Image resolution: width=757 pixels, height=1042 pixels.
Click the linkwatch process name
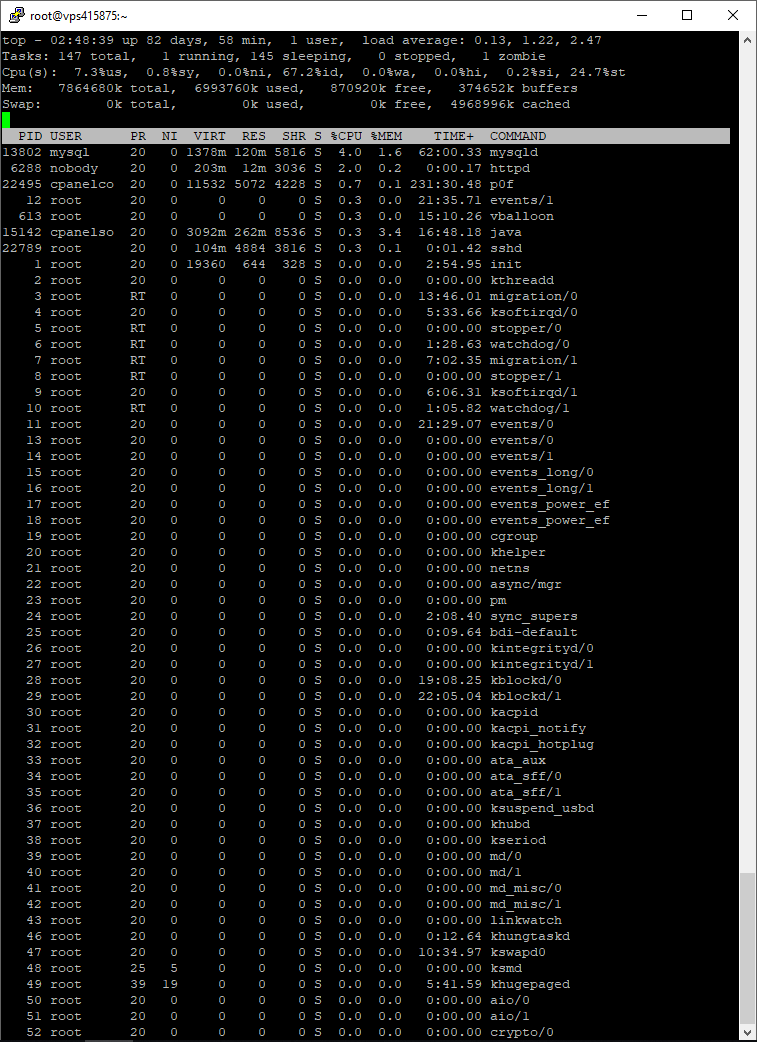(526, 920)
